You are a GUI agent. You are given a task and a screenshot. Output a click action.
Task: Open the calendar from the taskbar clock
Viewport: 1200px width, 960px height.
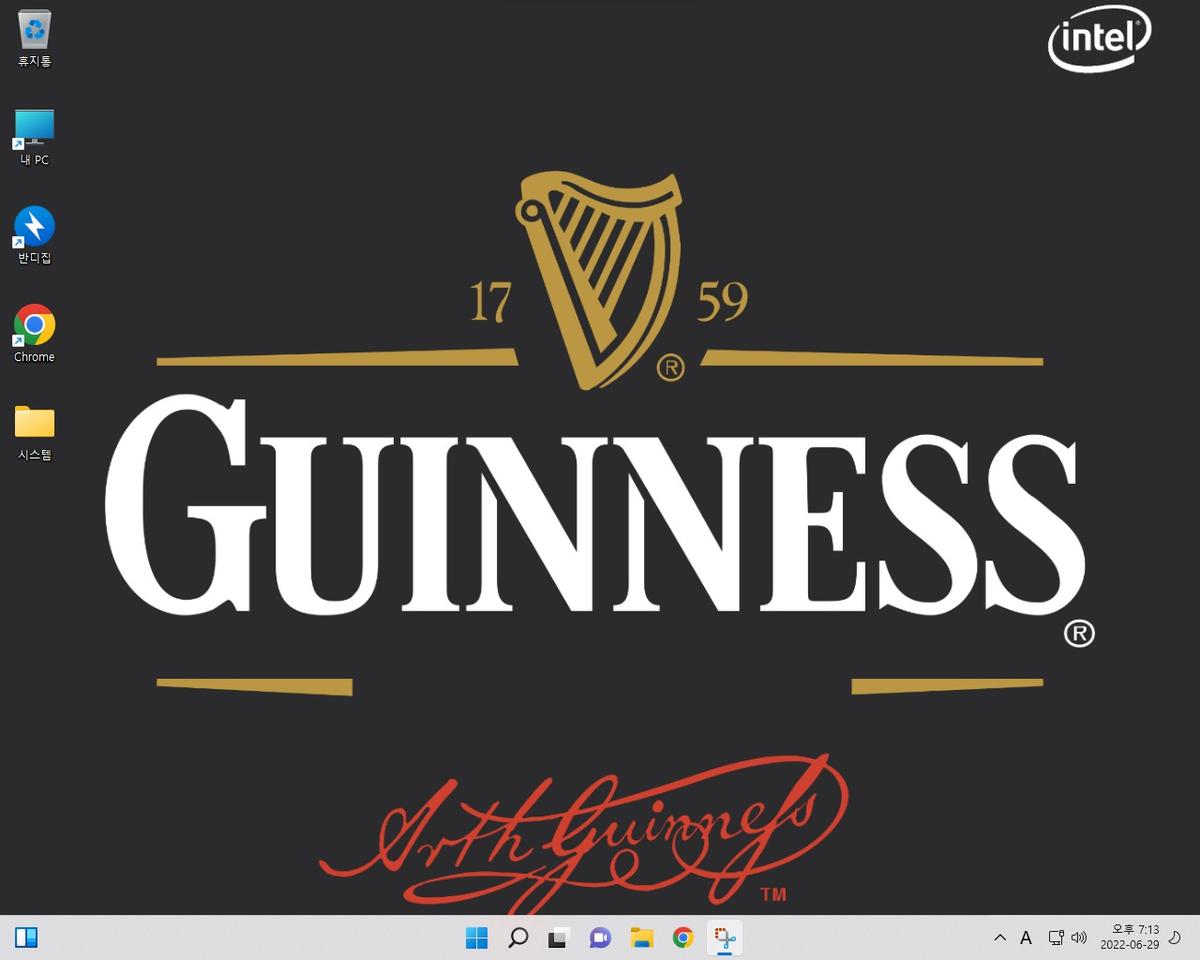pyautogui.click(x=1129, y=938)
